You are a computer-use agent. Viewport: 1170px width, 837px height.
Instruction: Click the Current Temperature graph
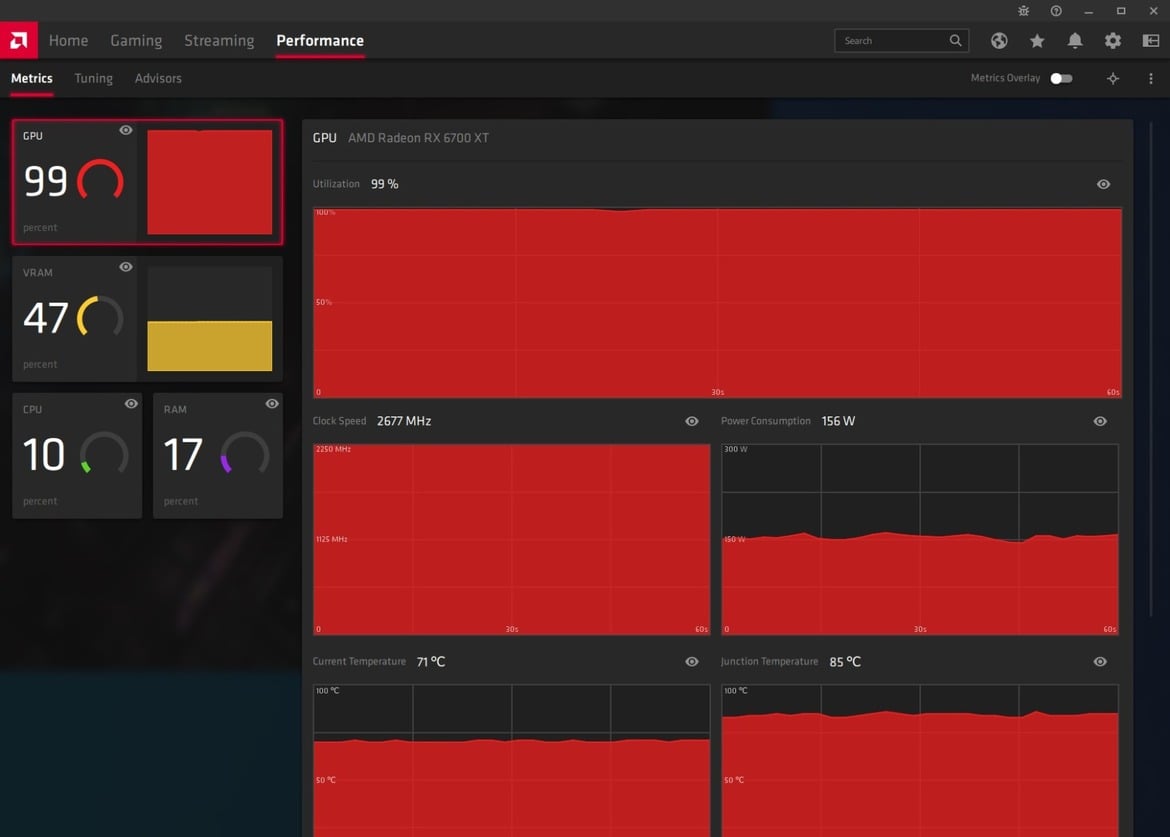(x=511, y=761)
